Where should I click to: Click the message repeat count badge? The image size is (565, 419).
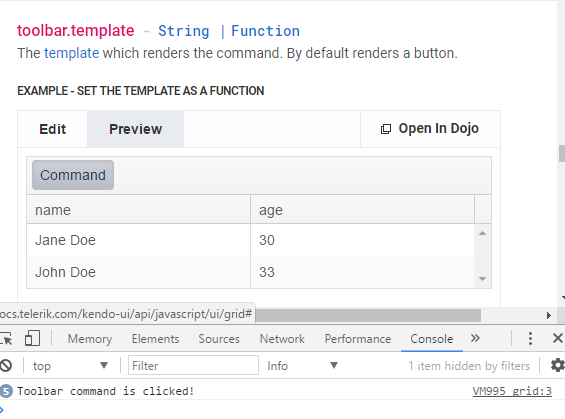pos(6,391)
